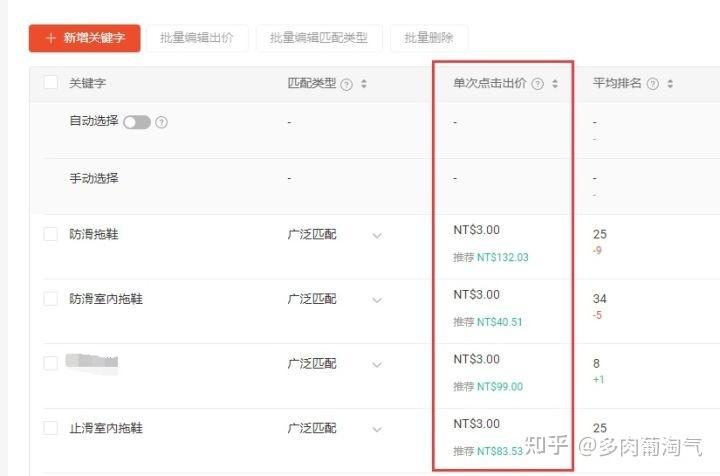Click recommended bid NT$40.51

(500, 322)
